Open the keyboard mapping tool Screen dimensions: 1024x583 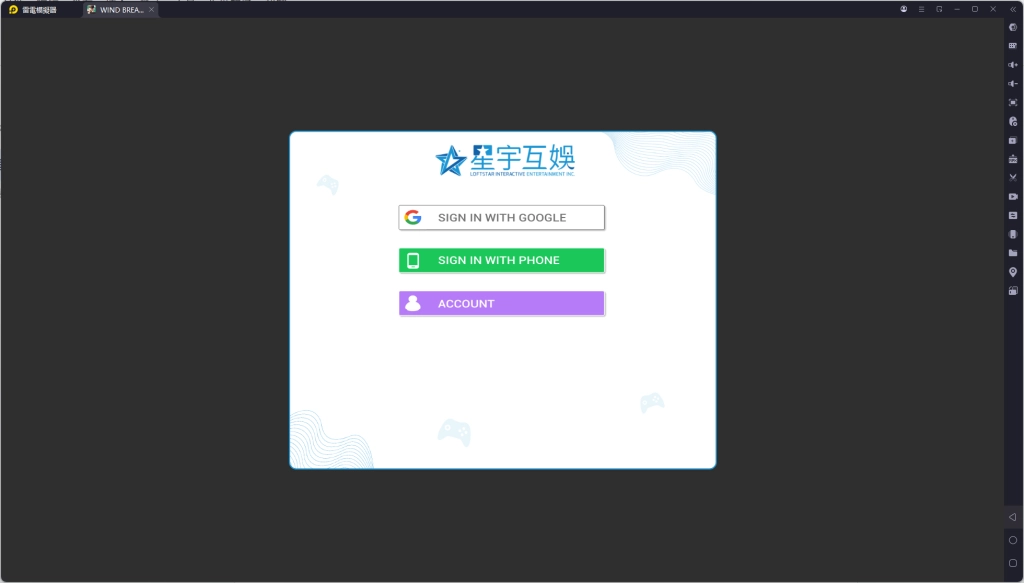(1013, 46)
